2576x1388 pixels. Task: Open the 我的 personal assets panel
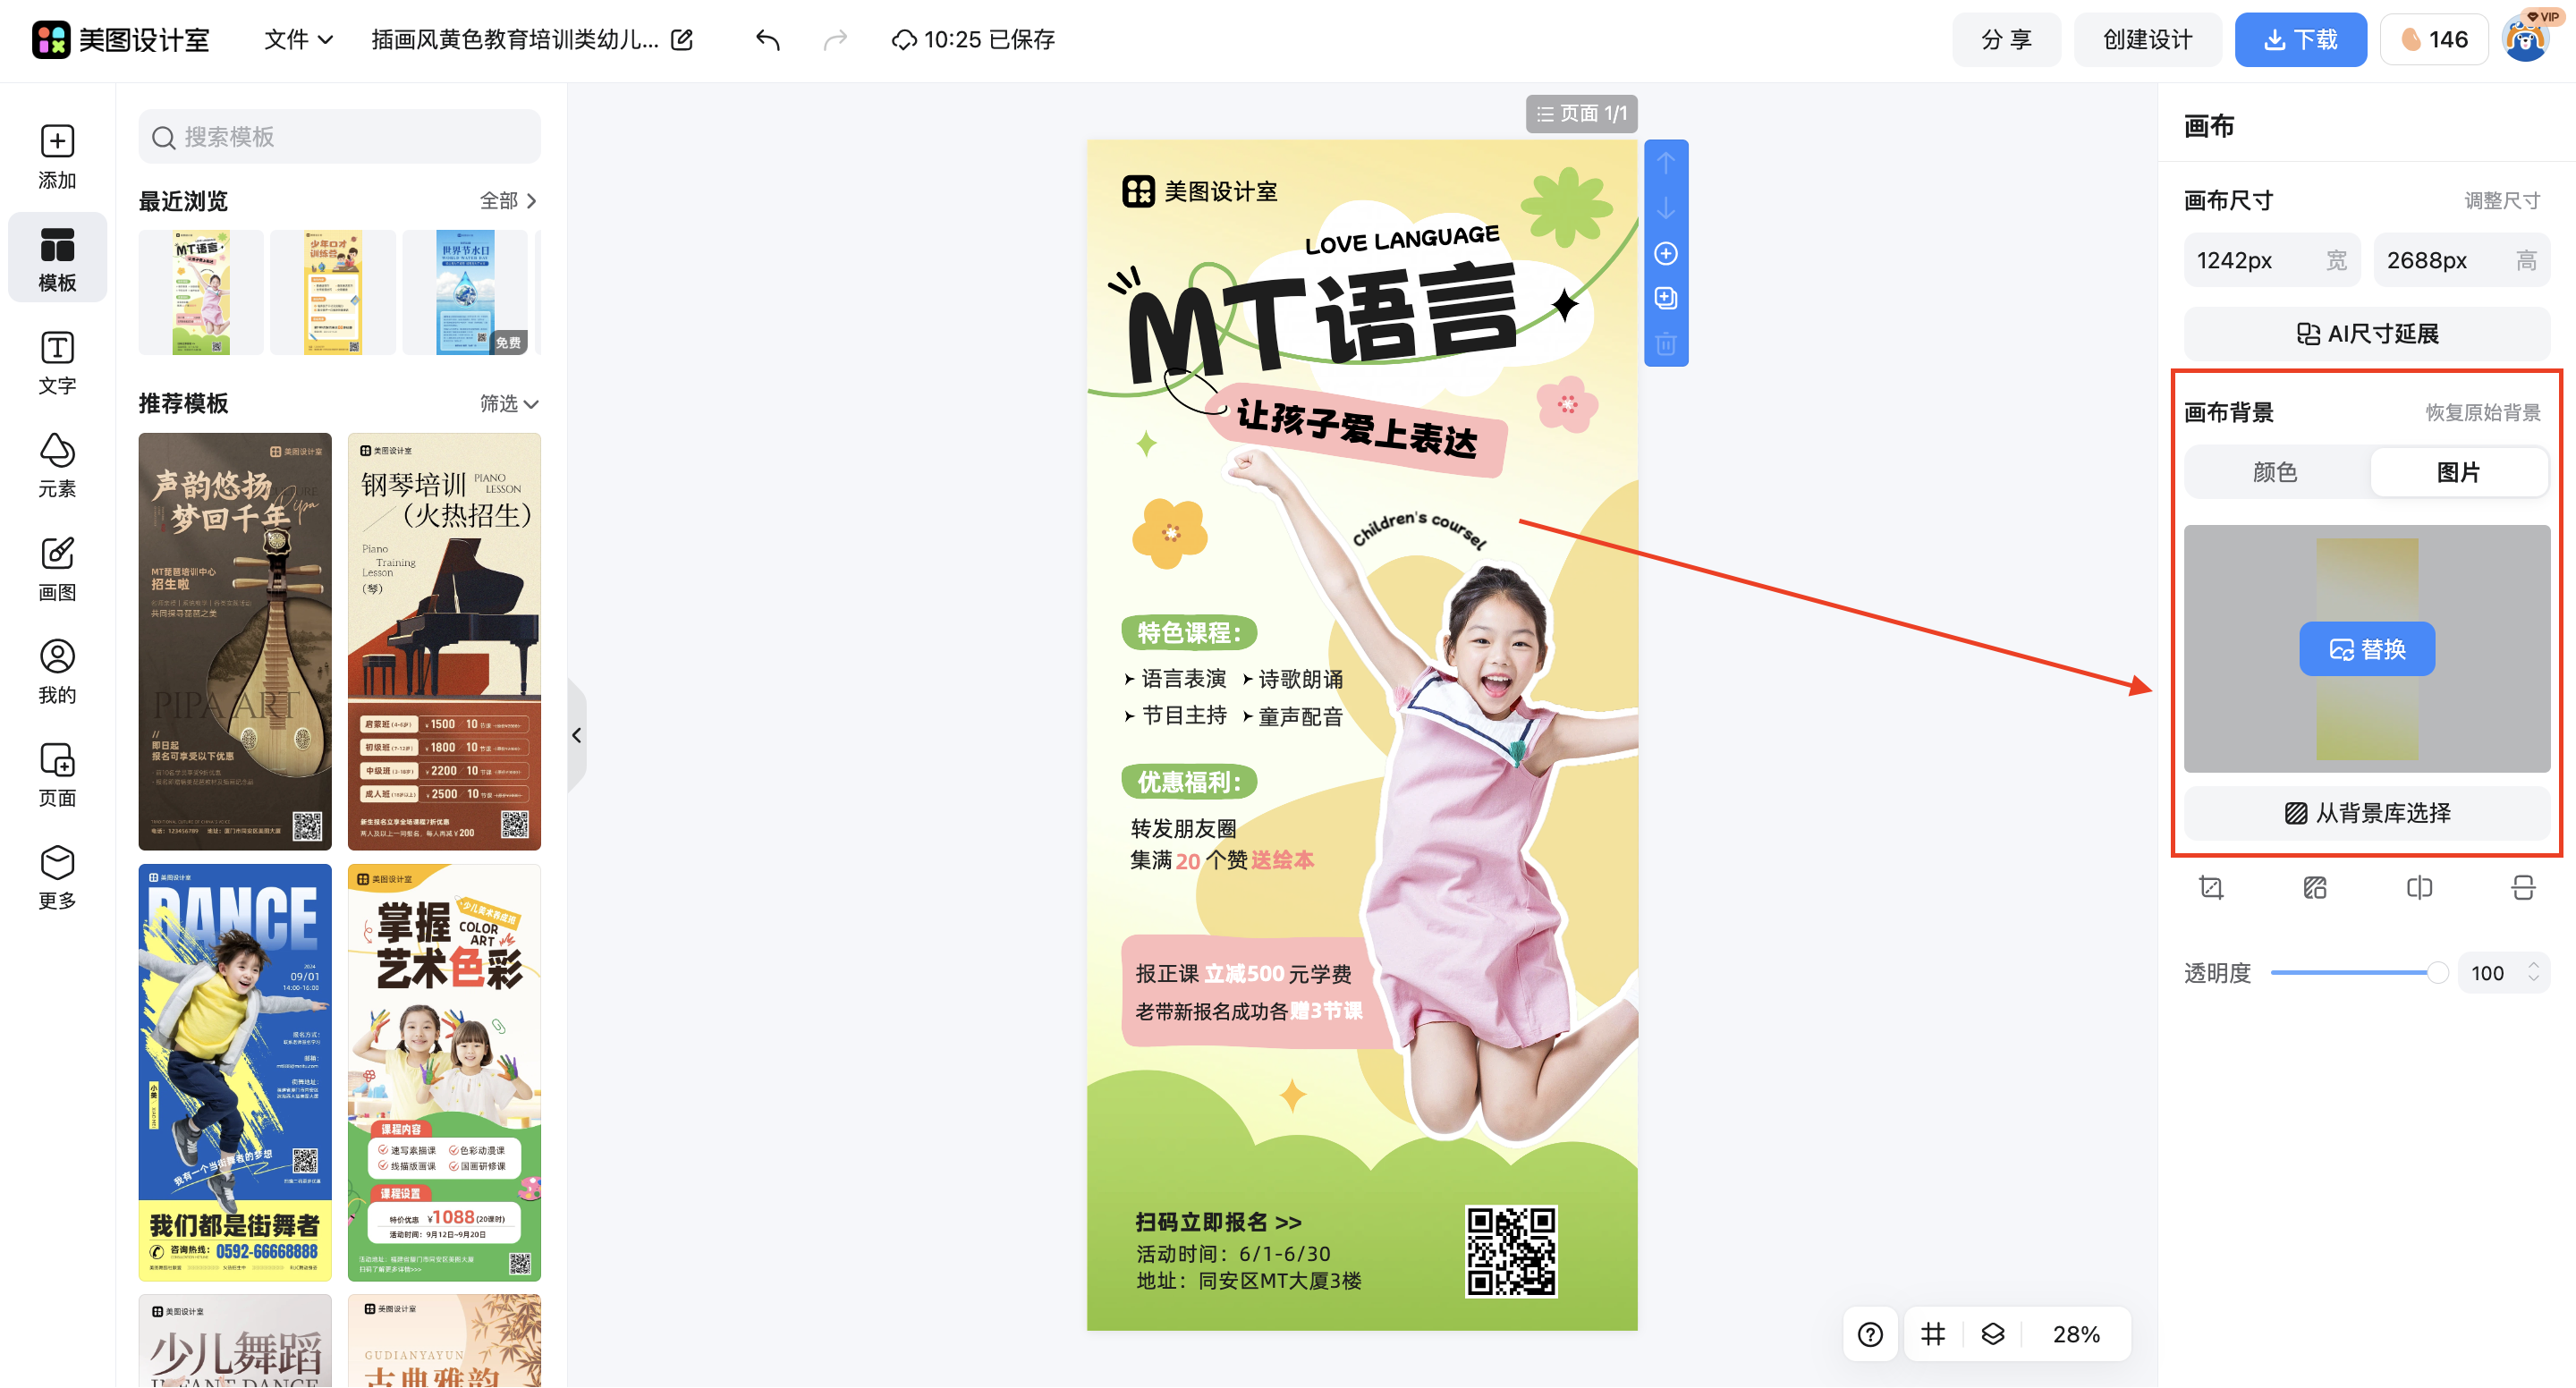coord(57,671)
